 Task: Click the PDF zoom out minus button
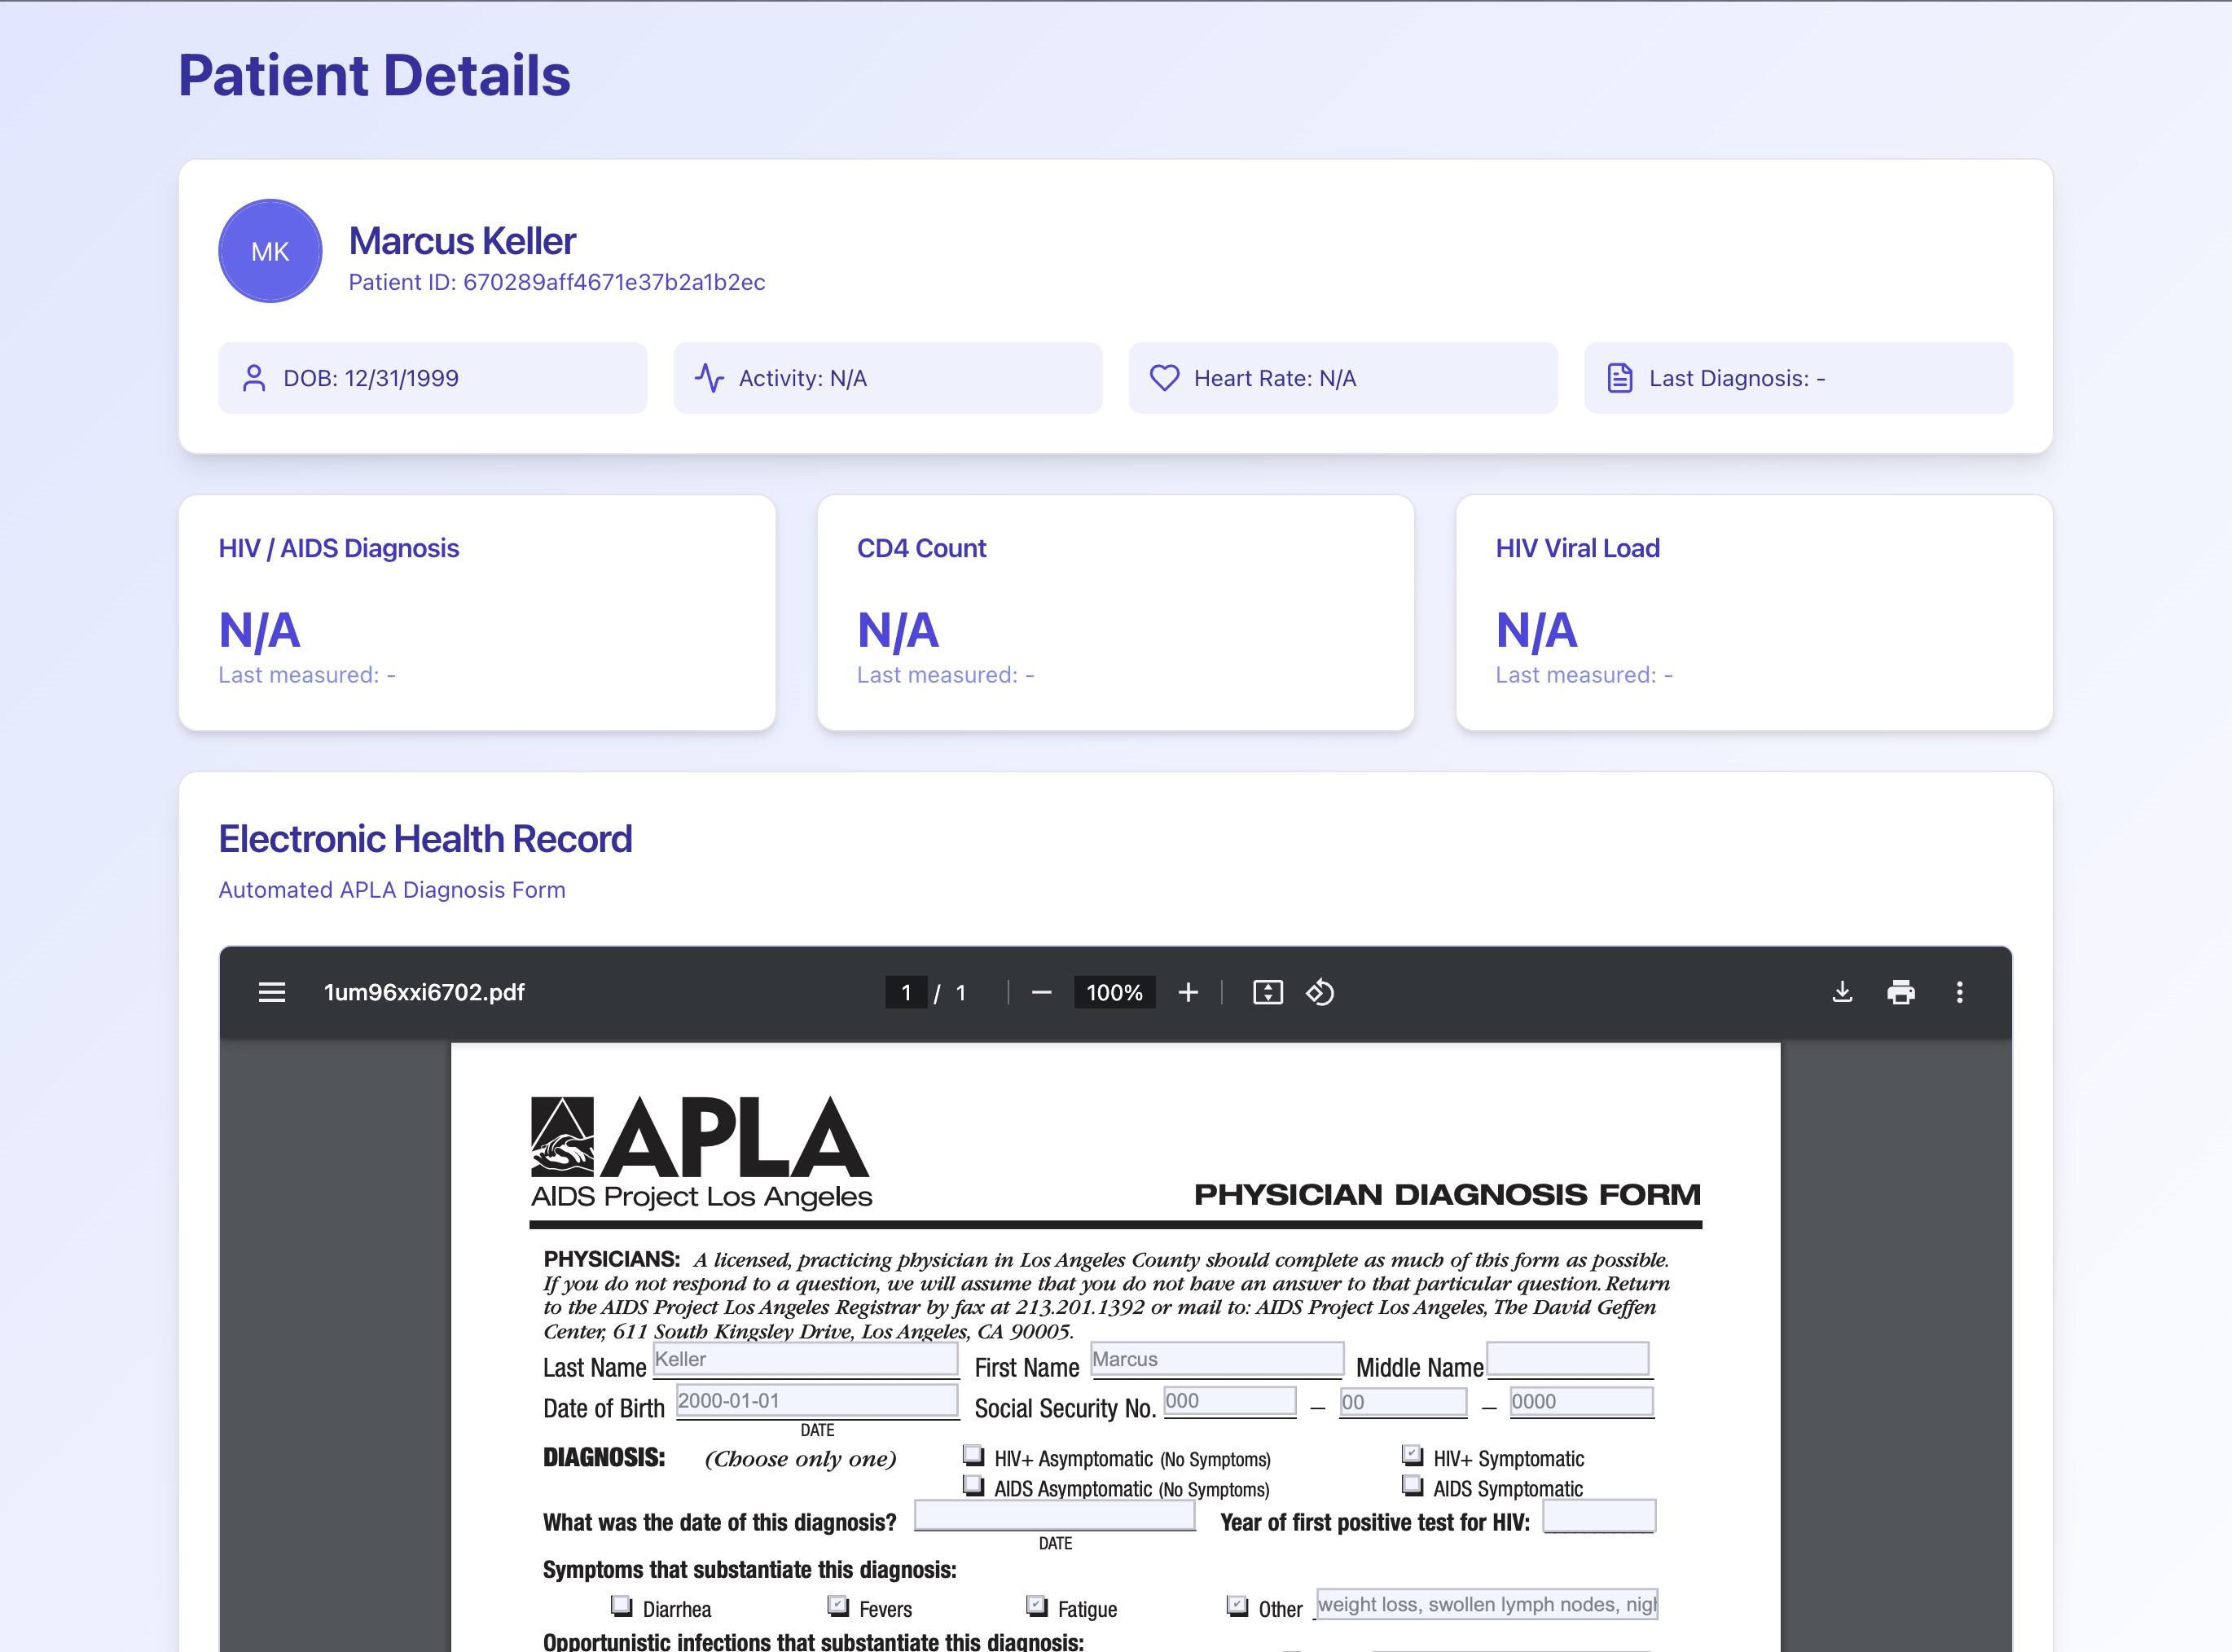(1041, 992)
